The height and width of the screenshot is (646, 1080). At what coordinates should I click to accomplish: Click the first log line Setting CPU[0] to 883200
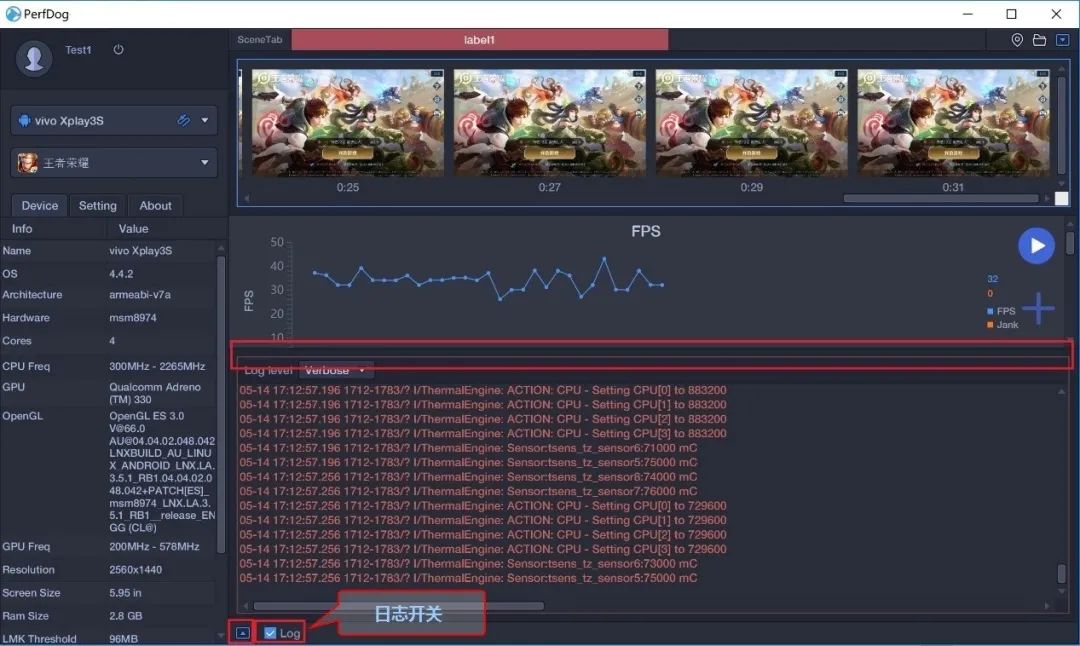click(483, 390)
